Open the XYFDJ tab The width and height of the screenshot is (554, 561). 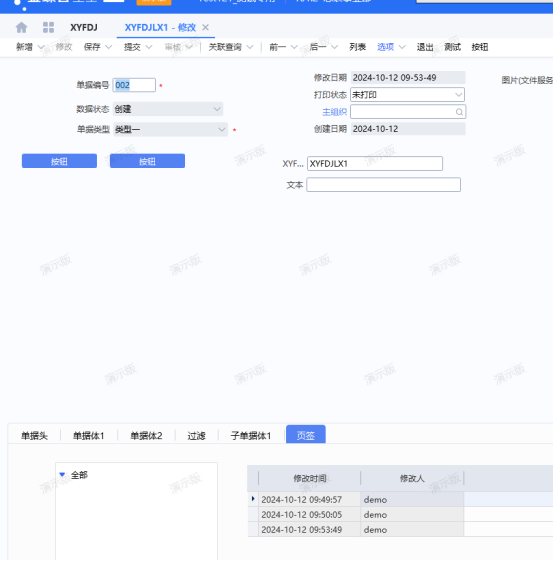84,28
